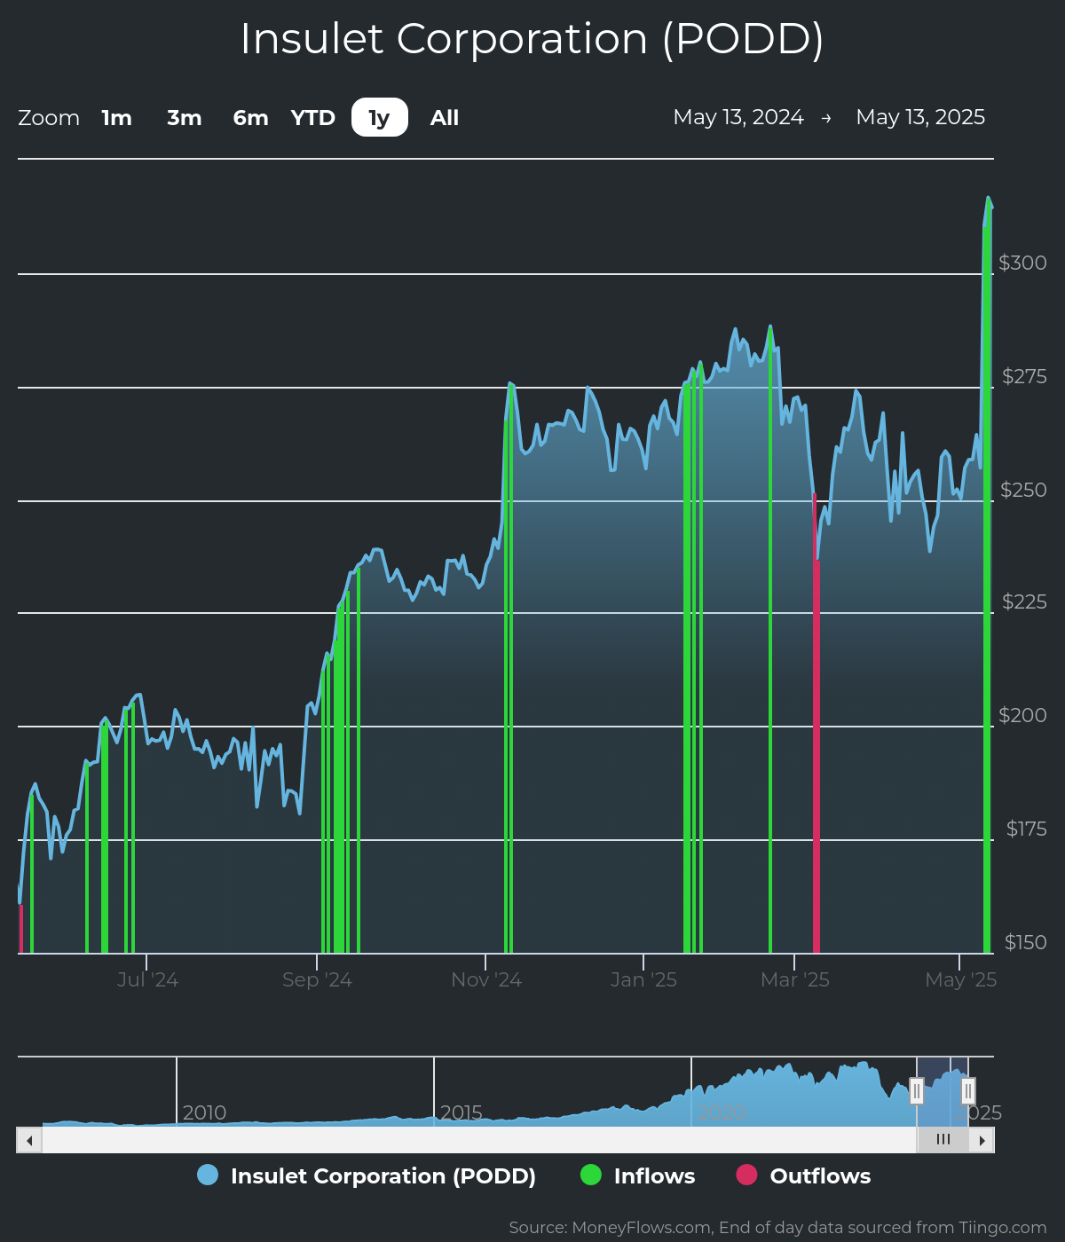The image size is (1065, 1242).
Task: Click the $175 price axis label
Action: (1027, 828)
